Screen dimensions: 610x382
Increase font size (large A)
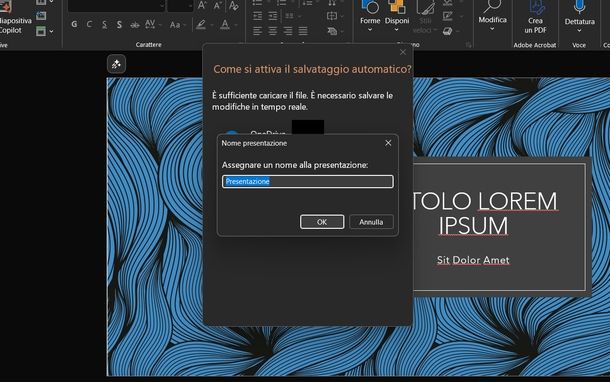pos(202,5)
